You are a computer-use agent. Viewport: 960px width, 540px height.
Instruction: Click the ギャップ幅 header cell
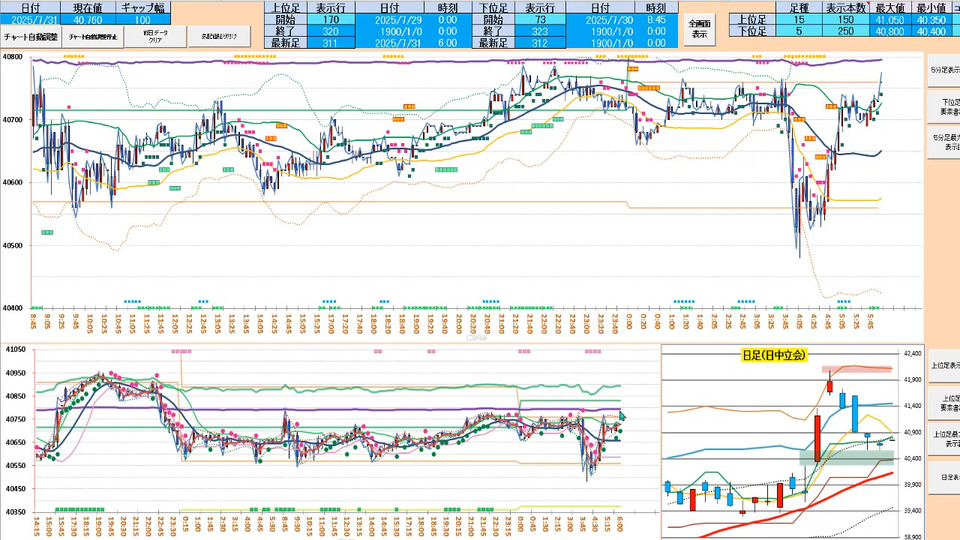click(143, 8)
